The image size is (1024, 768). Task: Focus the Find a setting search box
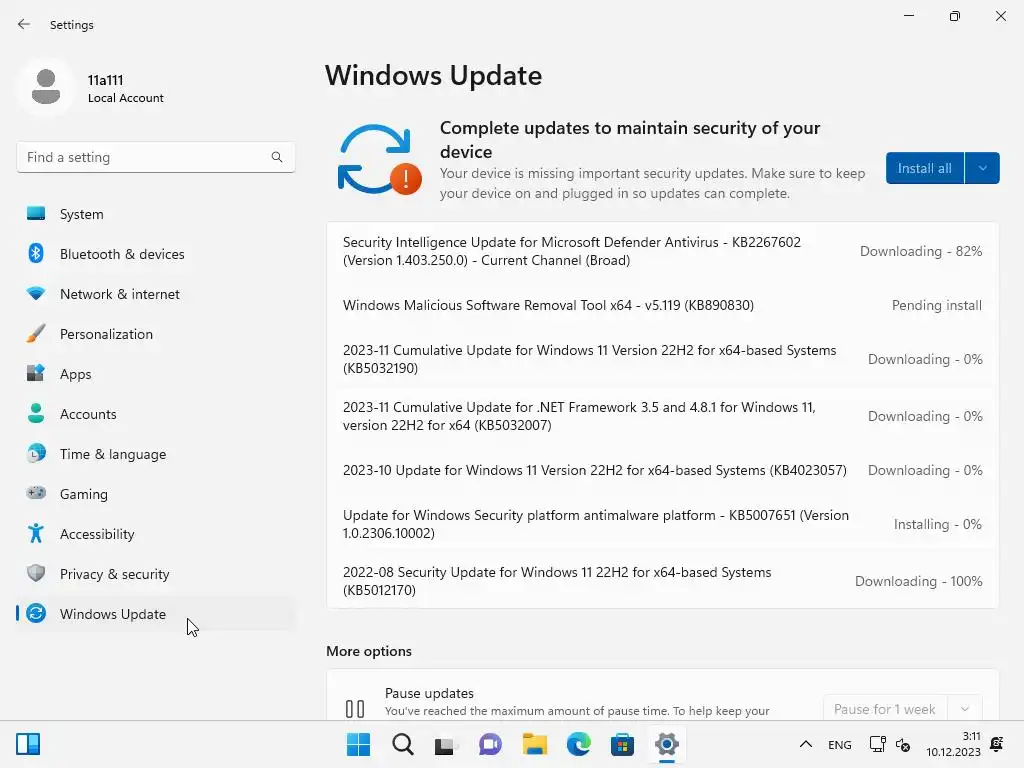[x=155, y=157]
